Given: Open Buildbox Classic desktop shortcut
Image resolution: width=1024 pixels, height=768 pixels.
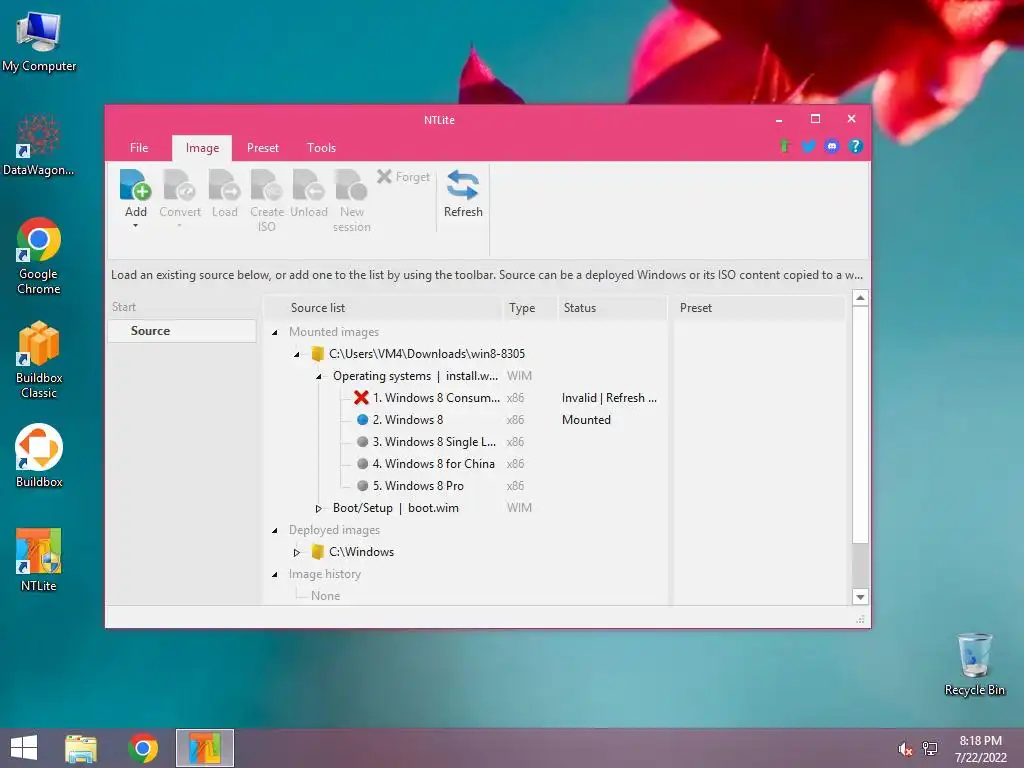Looking at the screenshot, I should pyautogui.click(x=39, y=360).
